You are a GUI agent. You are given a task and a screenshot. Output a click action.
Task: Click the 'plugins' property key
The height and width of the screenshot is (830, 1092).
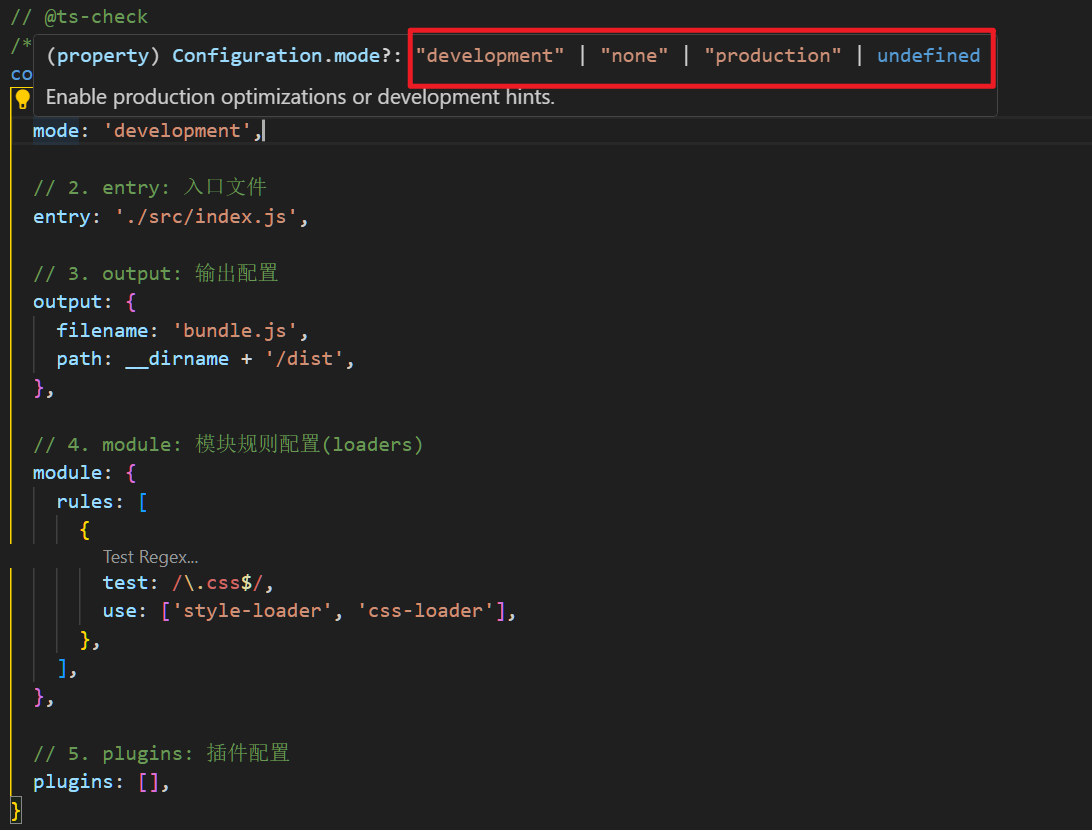pyautogui.click(x=73, y=783)
